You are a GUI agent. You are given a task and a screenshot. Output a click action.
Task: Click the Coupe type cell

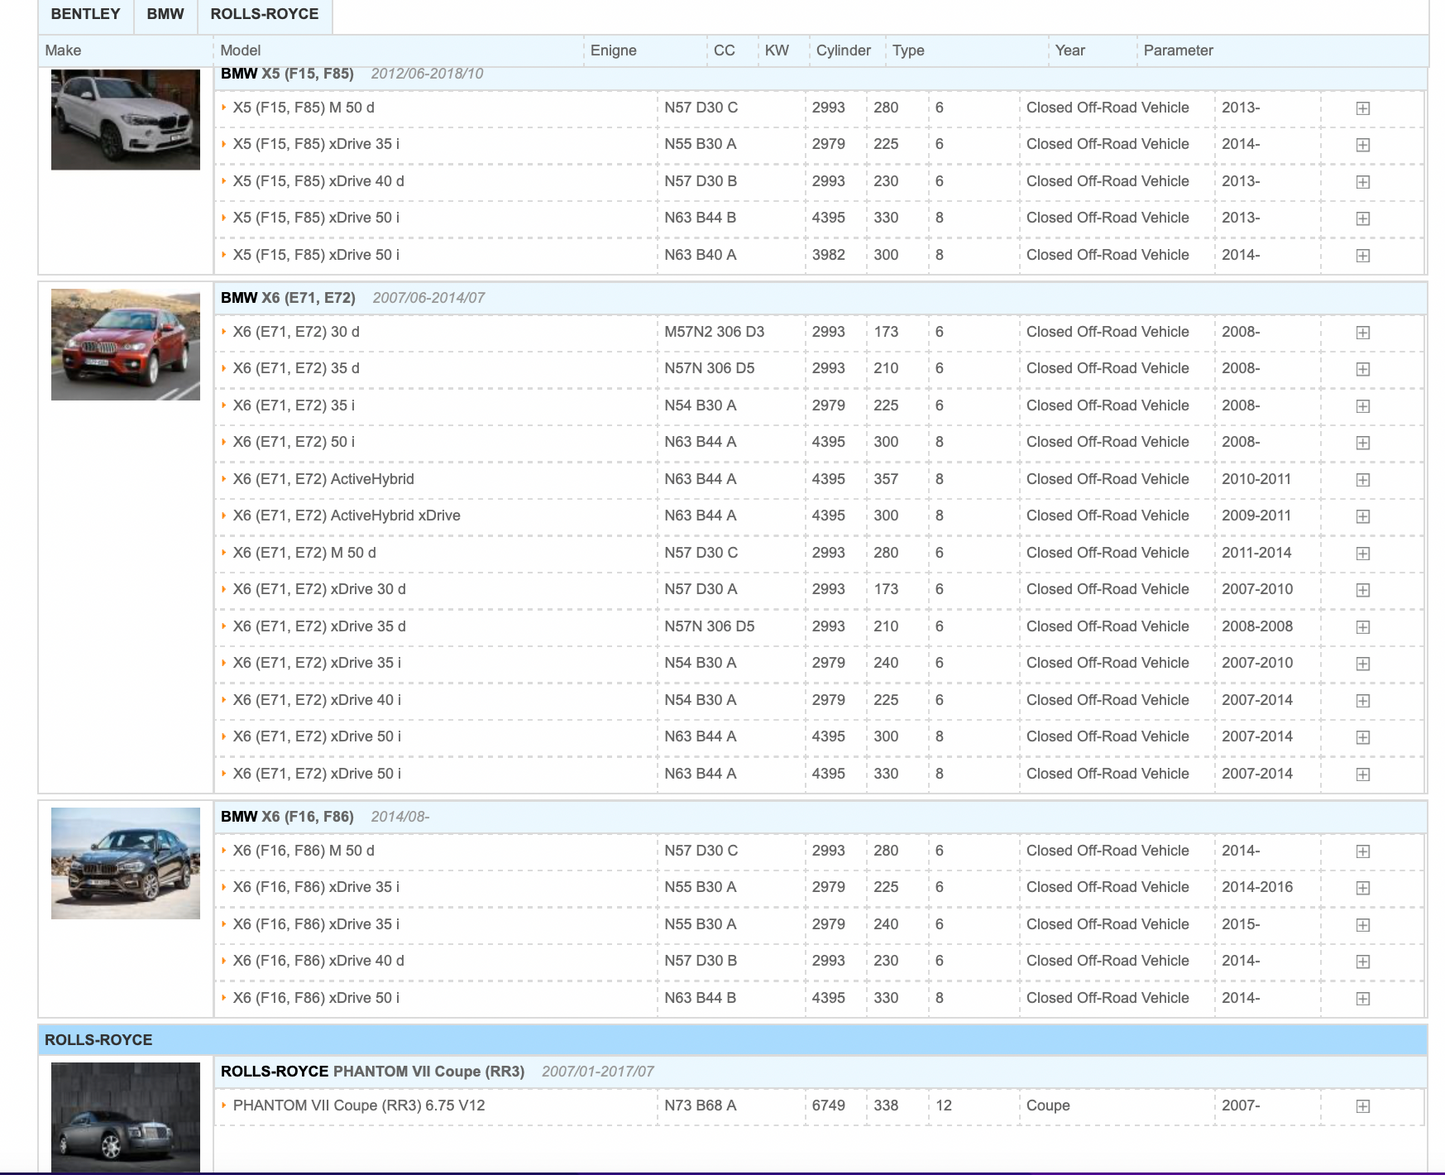click(x=1048, y=1106)
